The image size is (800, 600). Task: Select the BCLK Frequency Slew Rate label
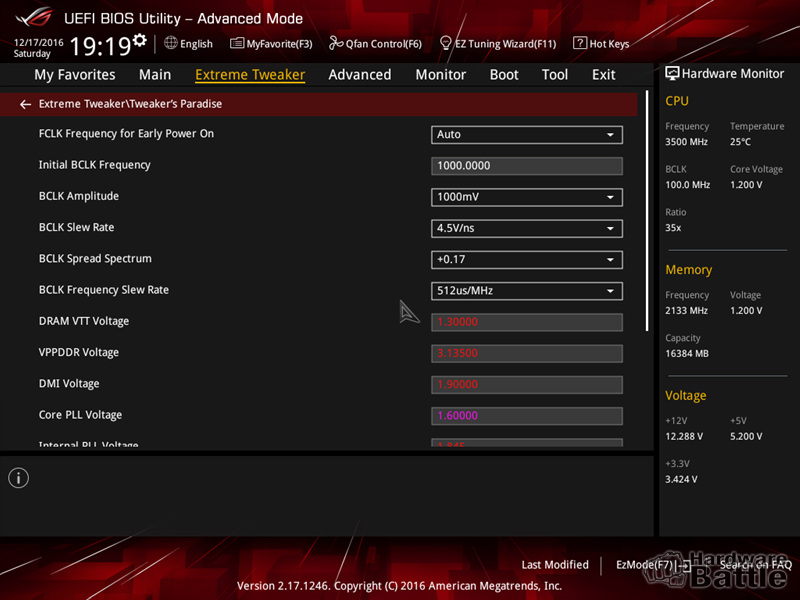(104, 290)
